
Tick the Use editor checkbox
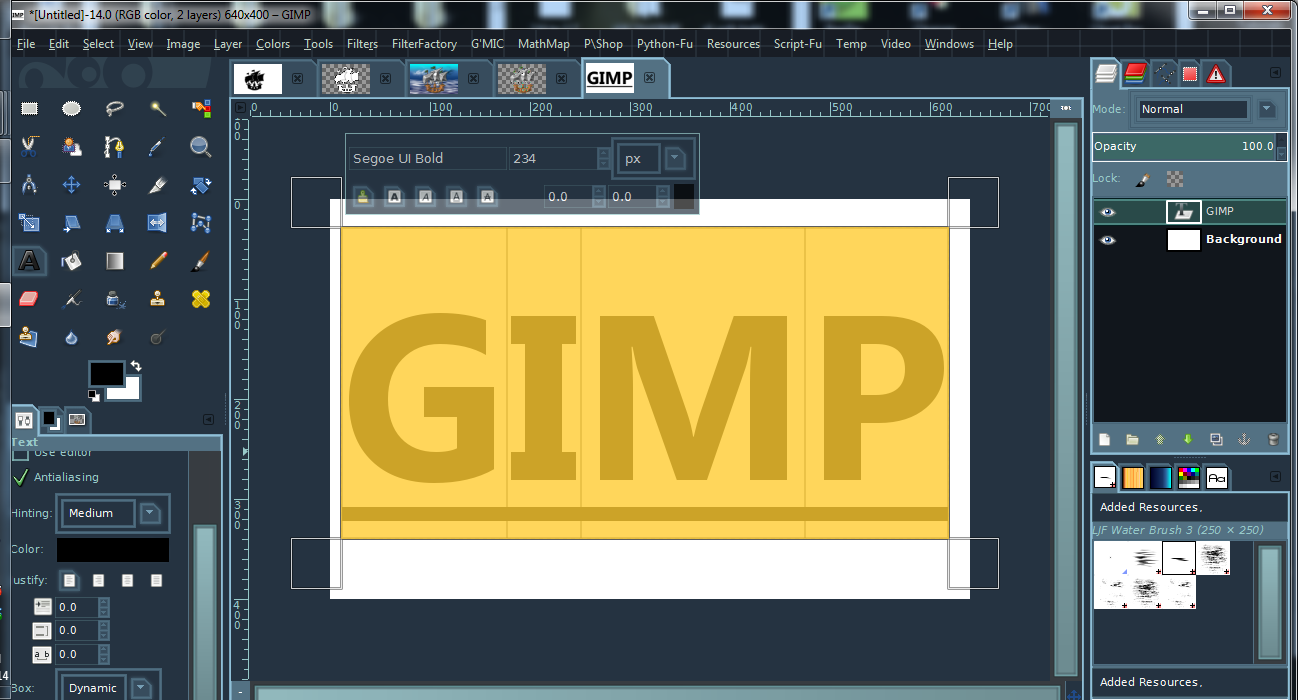[x=21, y=453]
